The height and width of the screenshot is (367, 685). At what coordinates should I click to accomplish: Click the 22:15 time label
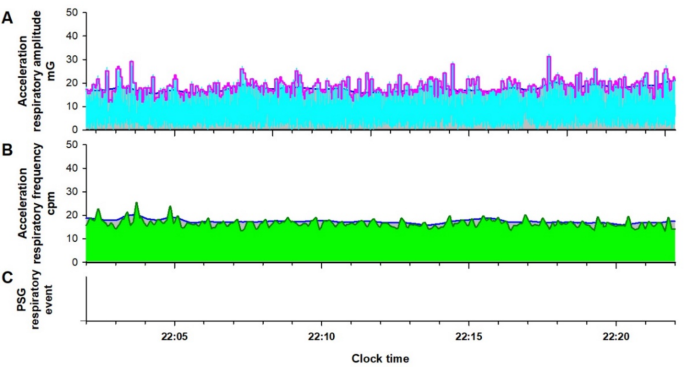(x=469, y=337)
